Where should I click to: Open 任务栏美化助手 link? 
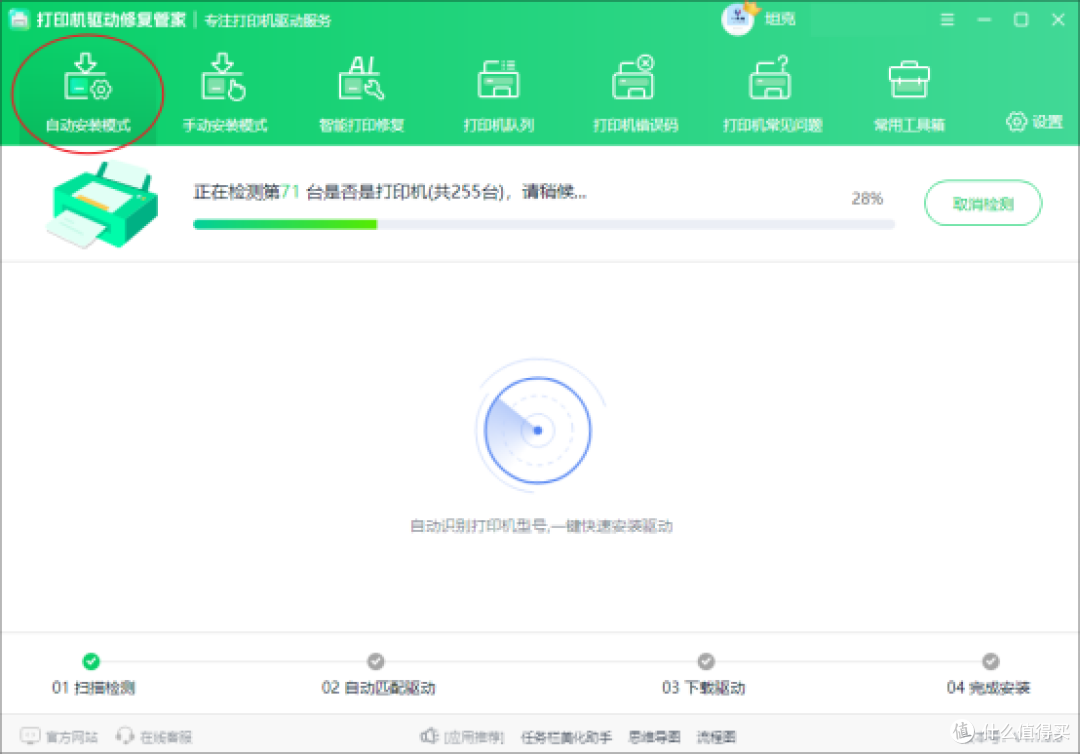tap(565, 737)
